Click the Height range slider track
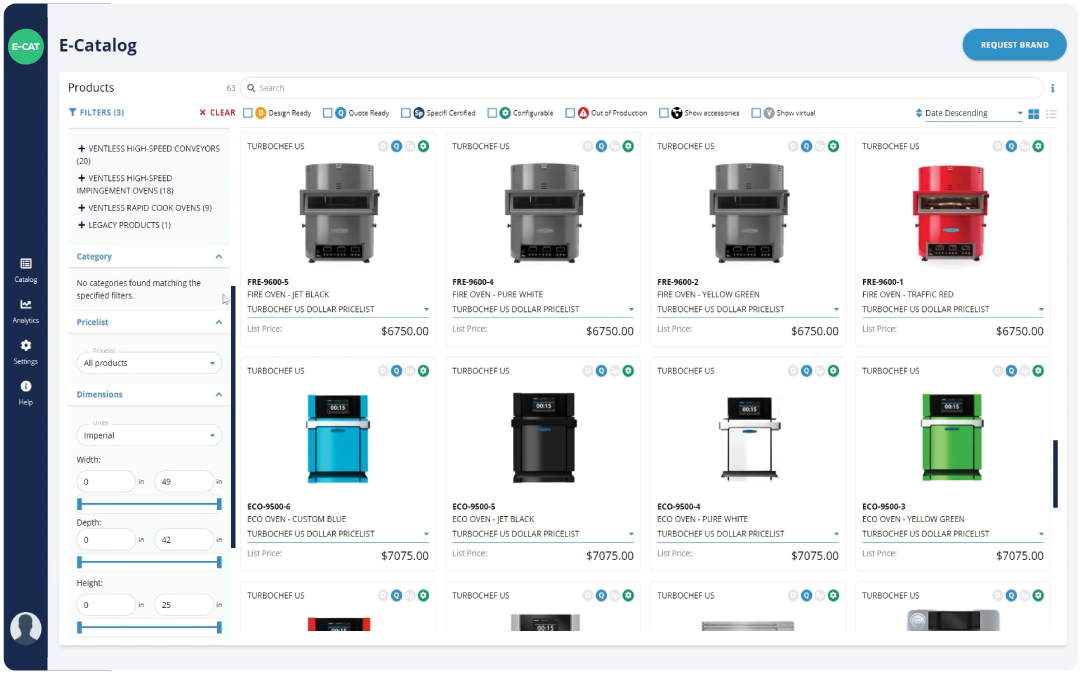This screenshot has height=673, width=1080. pos(149,628)
